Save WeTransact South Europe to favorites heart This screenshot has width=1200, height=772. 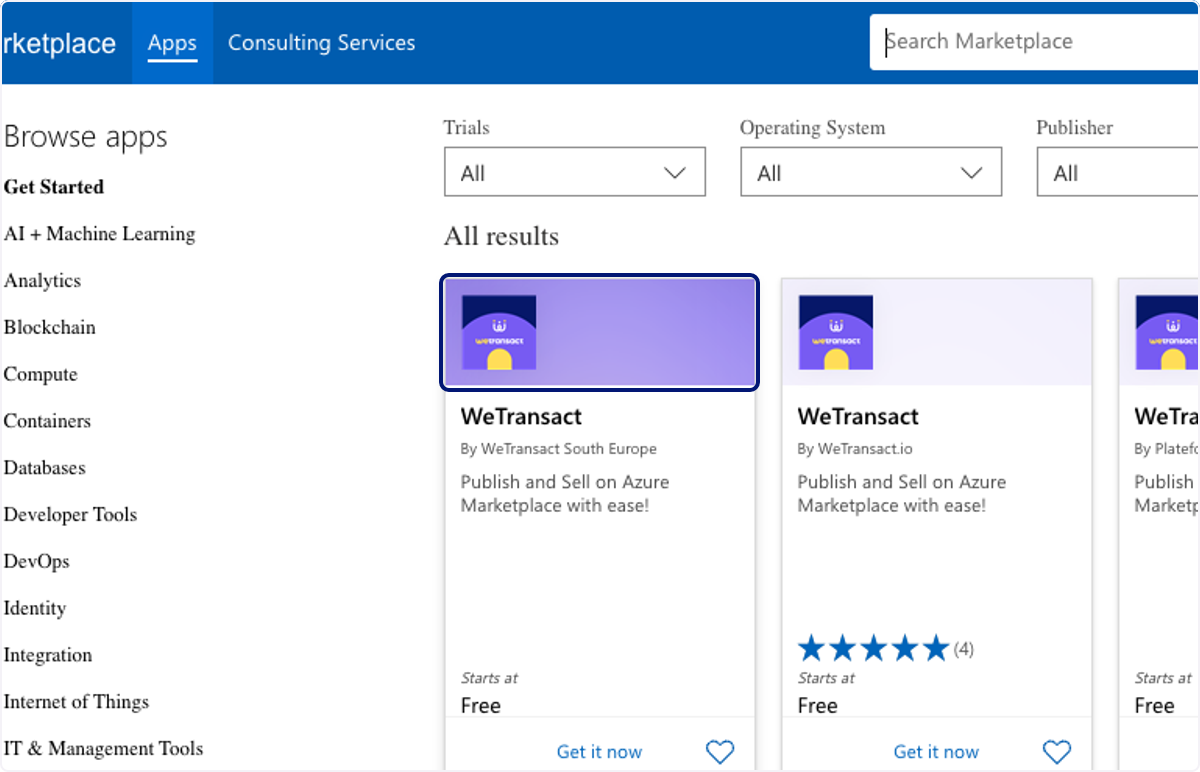(720, 752)
